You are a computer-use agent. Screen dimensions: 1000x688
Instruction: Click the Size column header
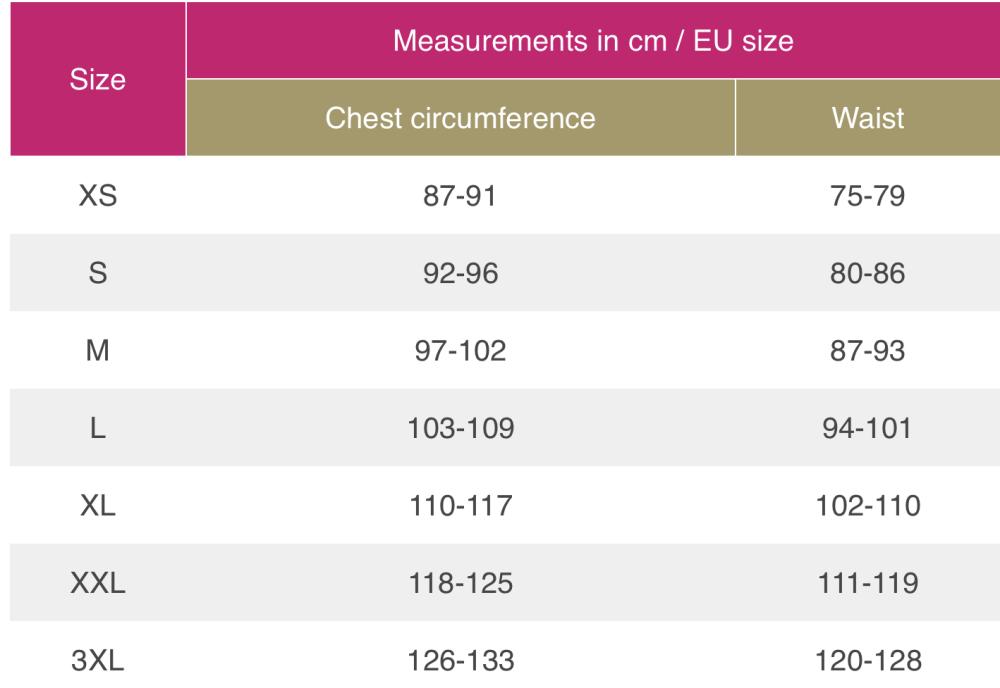pos(98,81)
